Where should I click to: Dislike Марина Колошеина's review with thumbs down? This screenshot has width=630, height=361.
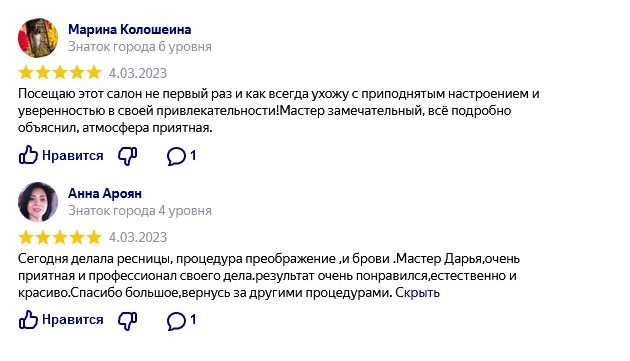pos(127,156)
